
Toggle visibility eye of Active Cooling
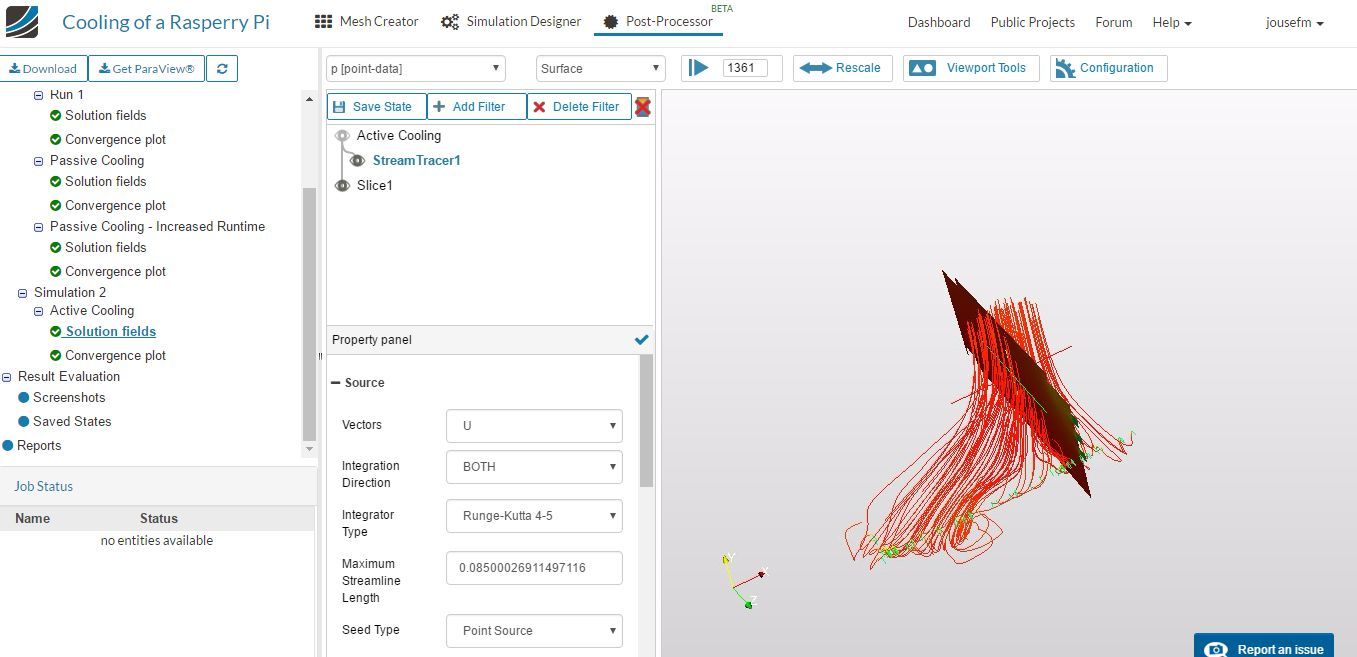tap(342, 135)
